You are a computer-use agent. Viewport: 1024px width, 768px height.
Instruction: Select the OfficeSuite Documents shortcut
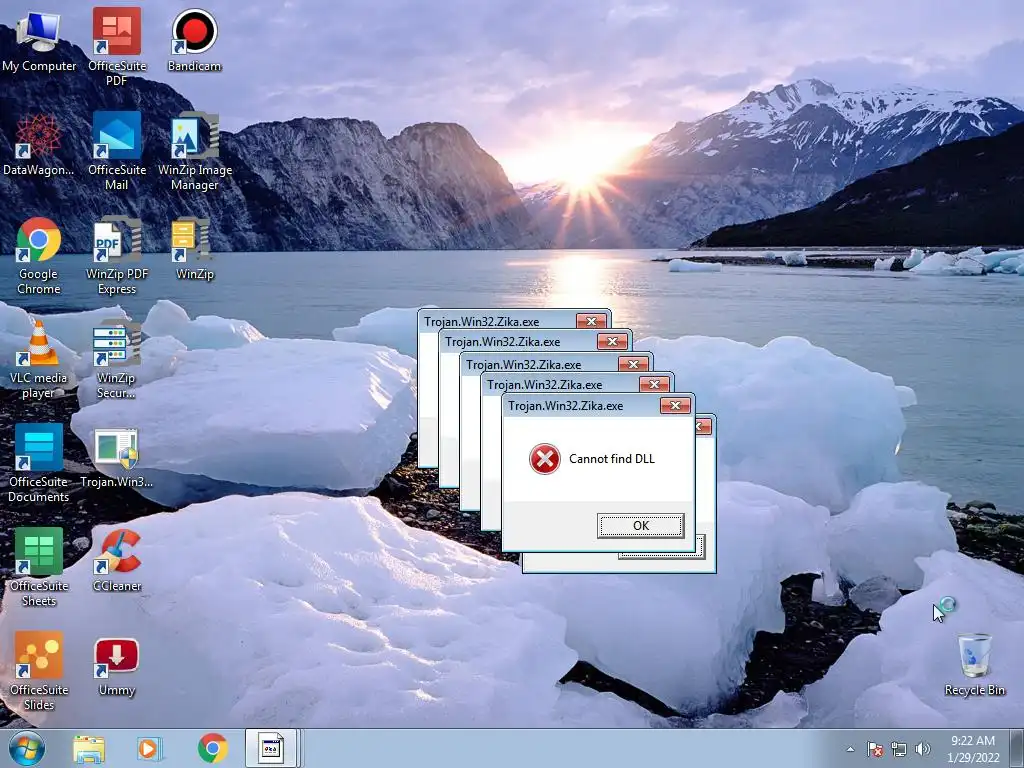click(x=39, y=462)
